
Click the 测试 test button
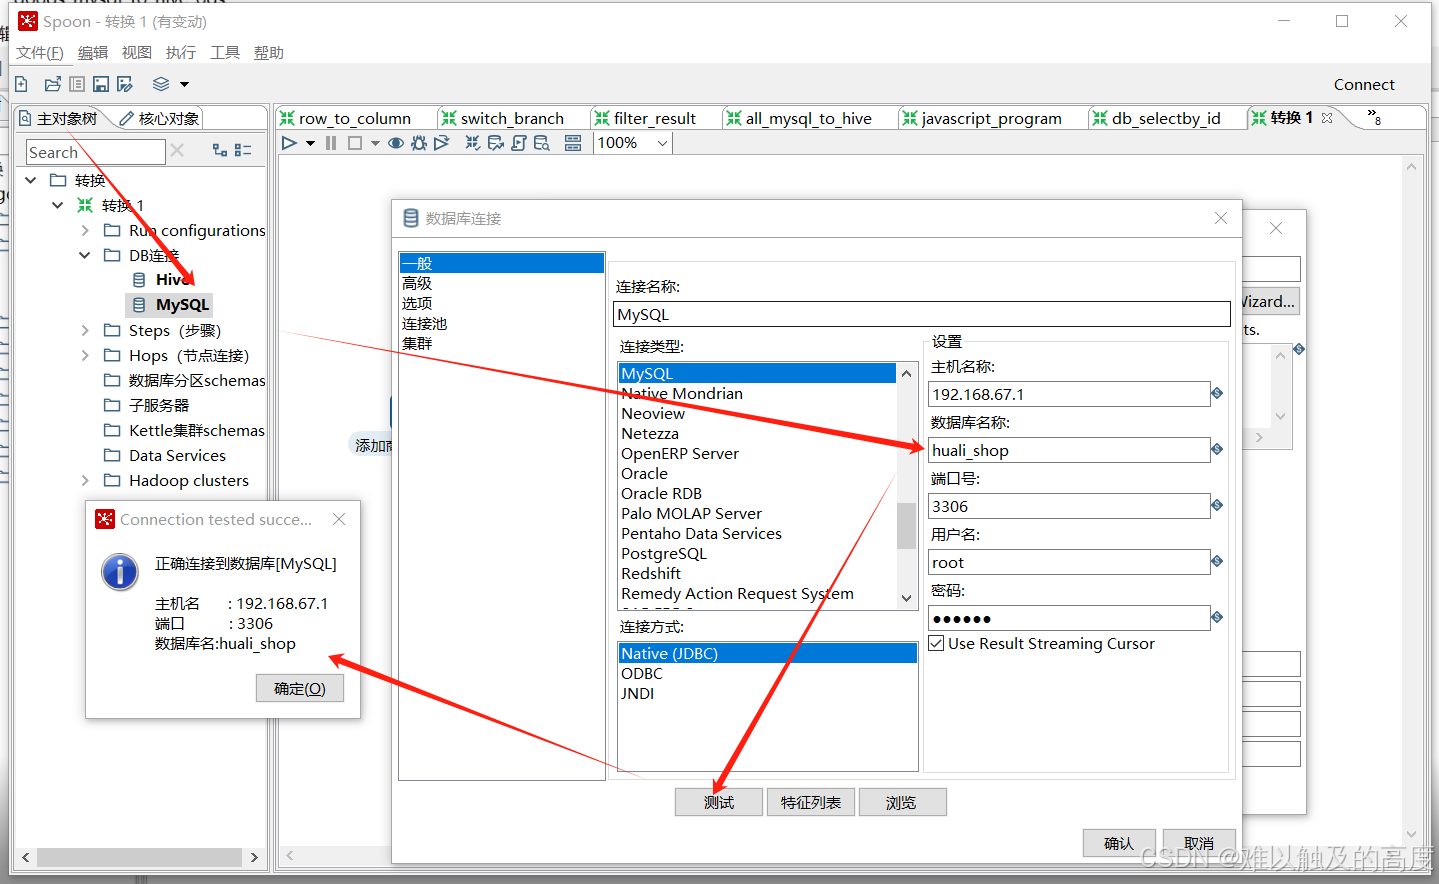(719, 802)
